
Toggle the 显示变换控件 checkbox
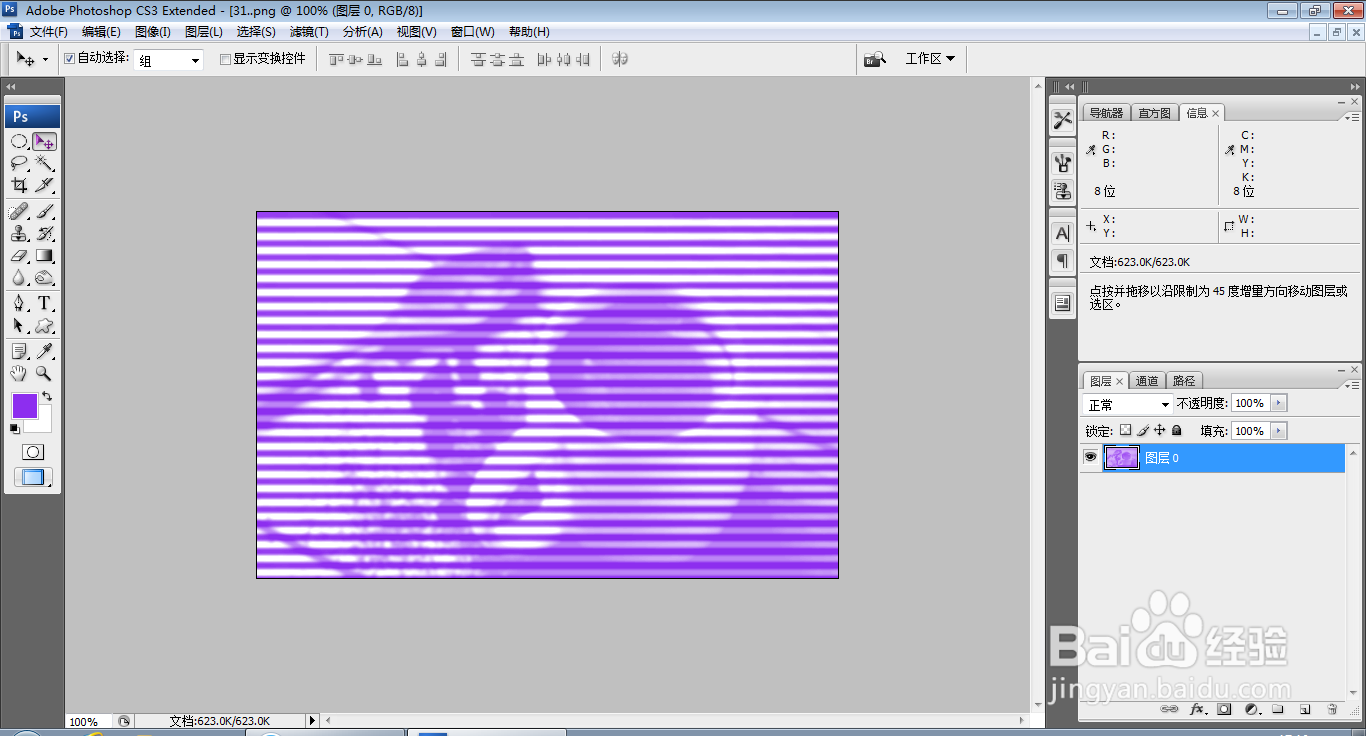pos(225,59)
